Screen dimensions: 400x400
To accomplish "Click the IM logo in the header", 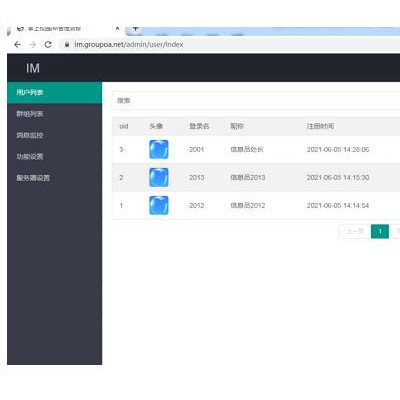I will tap(33, 68).
